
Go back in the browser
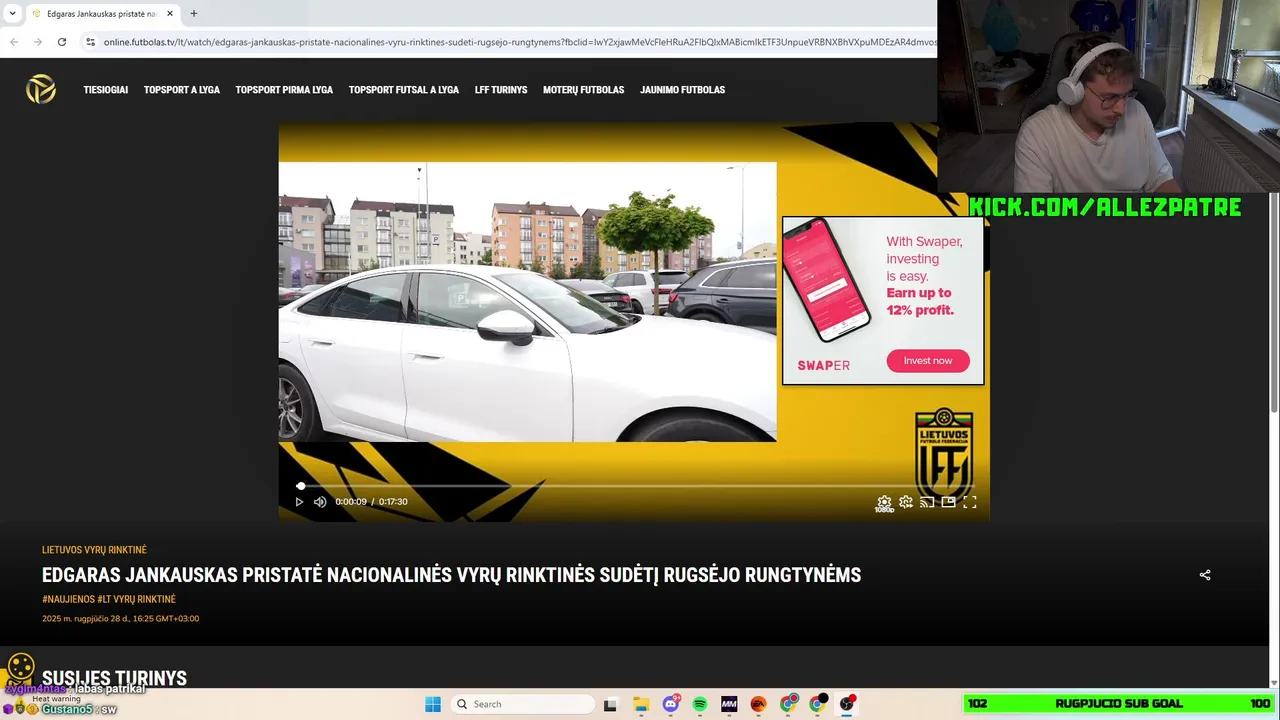click(14, 42)
